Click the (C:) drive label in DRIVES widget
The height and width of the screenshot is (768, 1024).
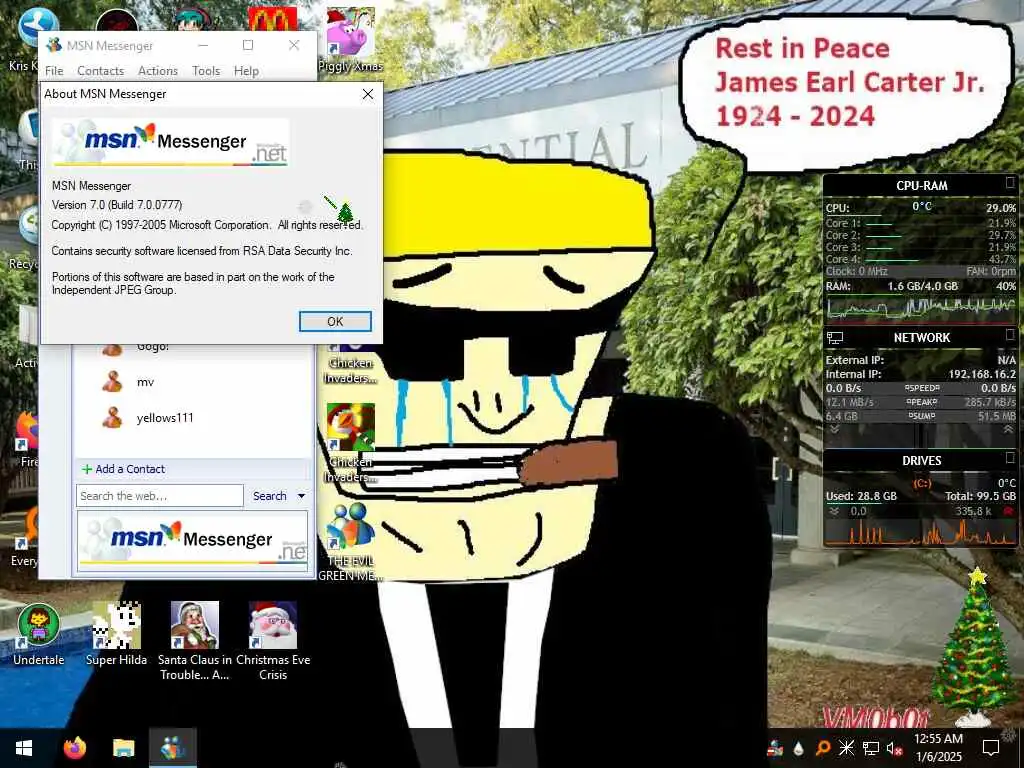coord(921,483)
